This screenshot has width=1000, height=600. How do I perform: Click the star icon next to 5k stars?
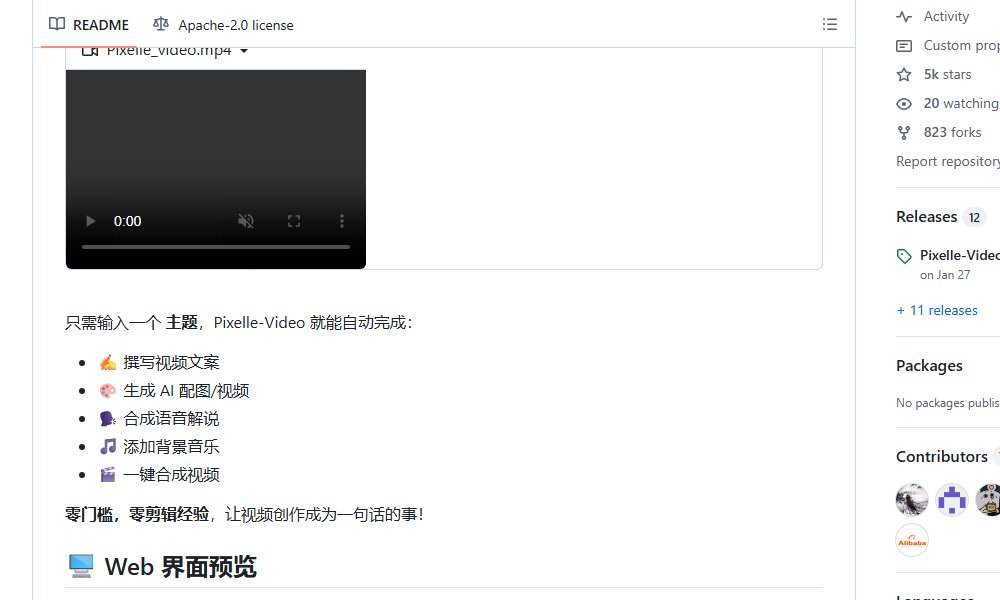(905, 74)
